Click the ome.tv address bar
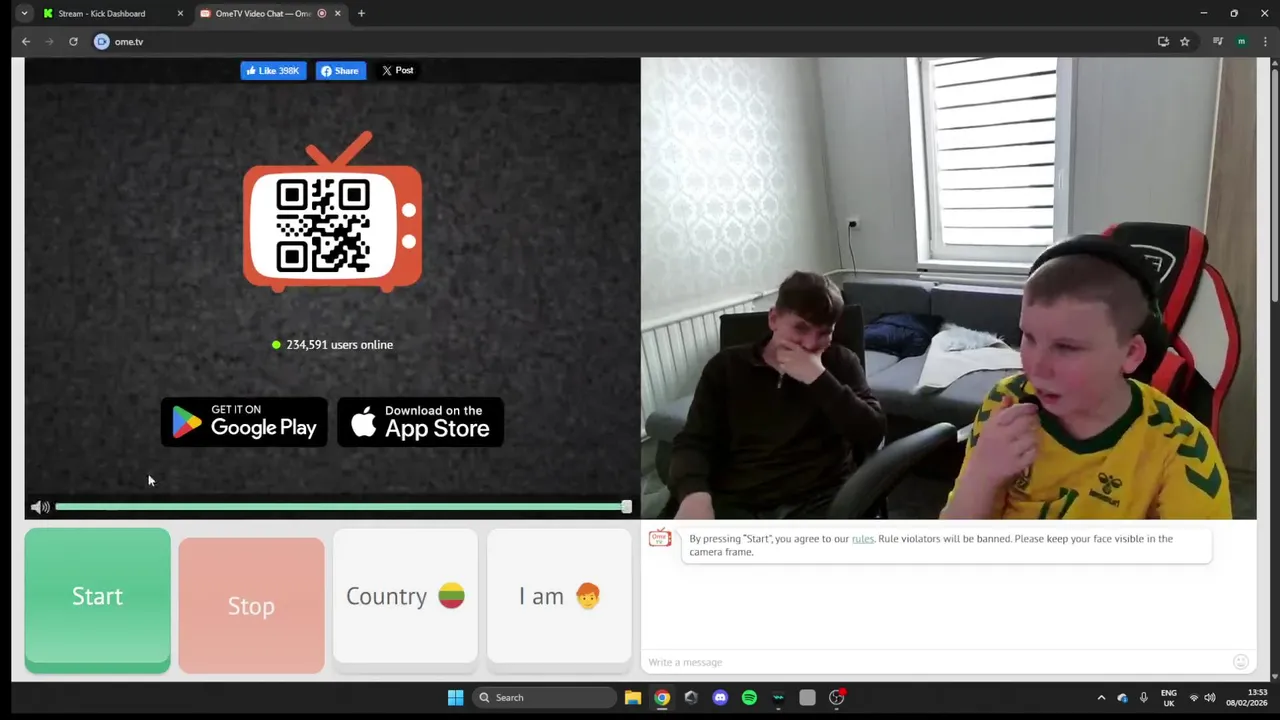The width and height of the screenshot is (1280, 720). click(x=630, y=41)
